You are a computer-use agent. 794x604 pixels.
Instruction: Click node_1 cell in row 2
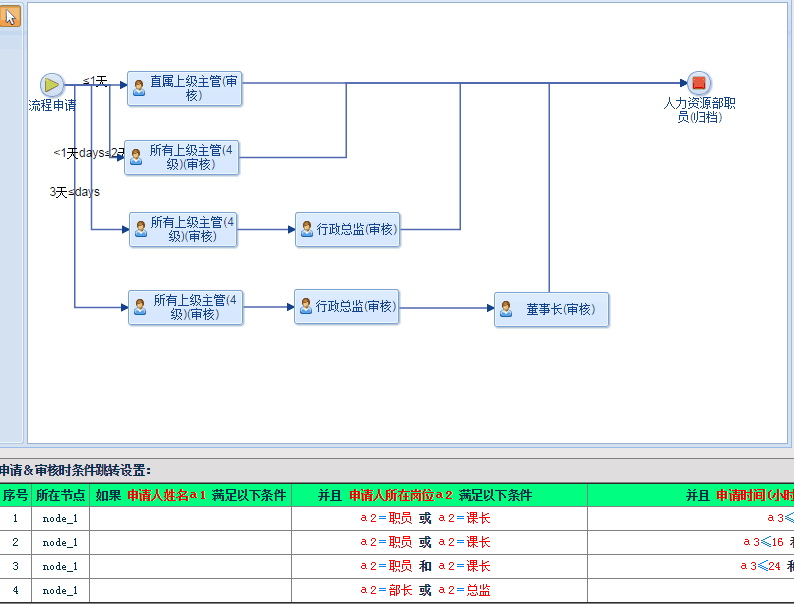(x=60, y=542)
